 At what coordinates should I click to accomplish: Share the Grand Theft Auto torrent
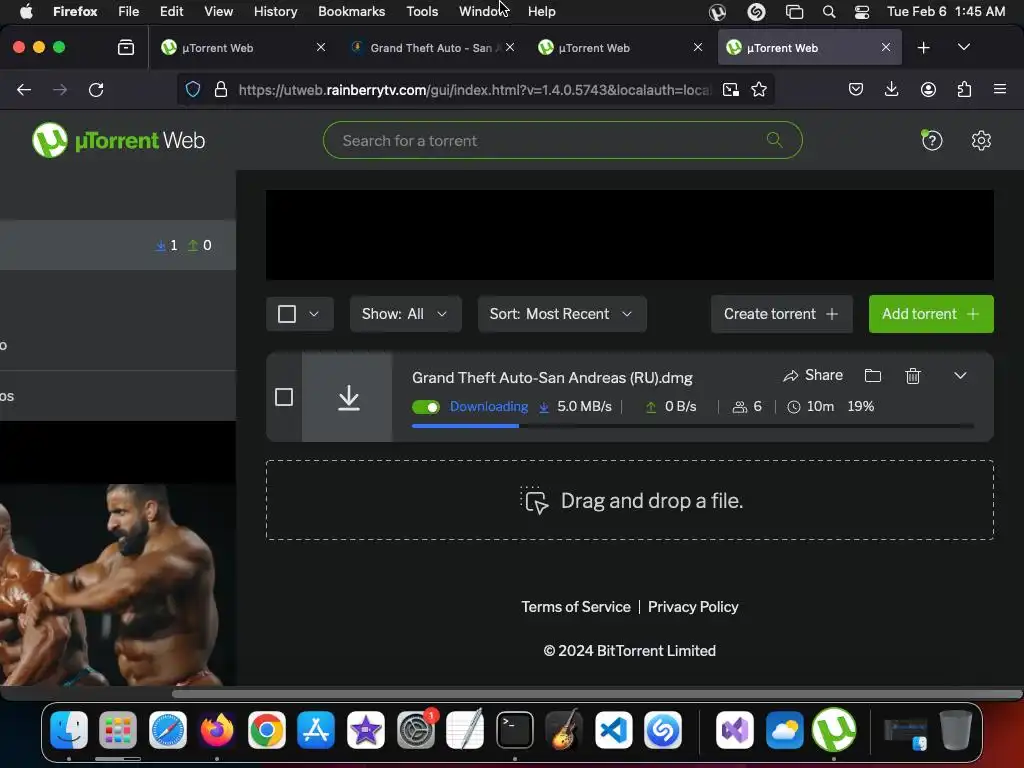(813, 376)
